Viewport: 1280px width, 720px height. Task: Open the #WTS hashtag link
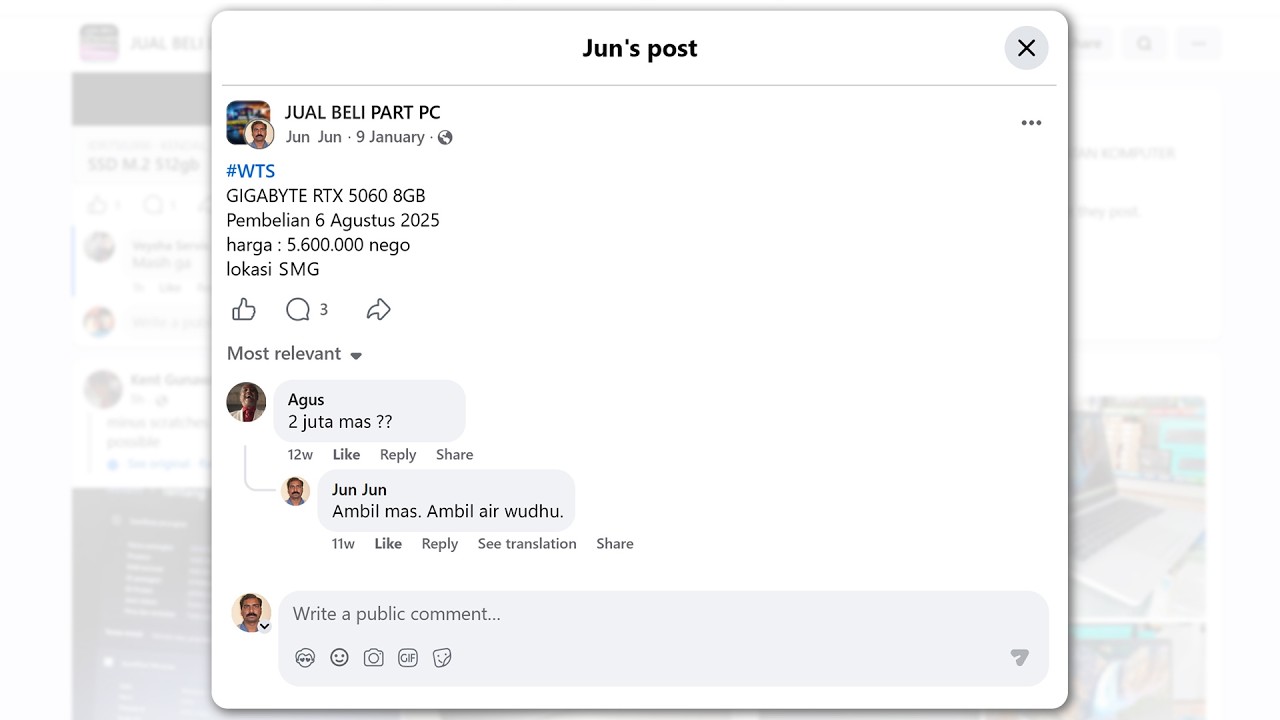pyautogui.click(x=250, y=171)
